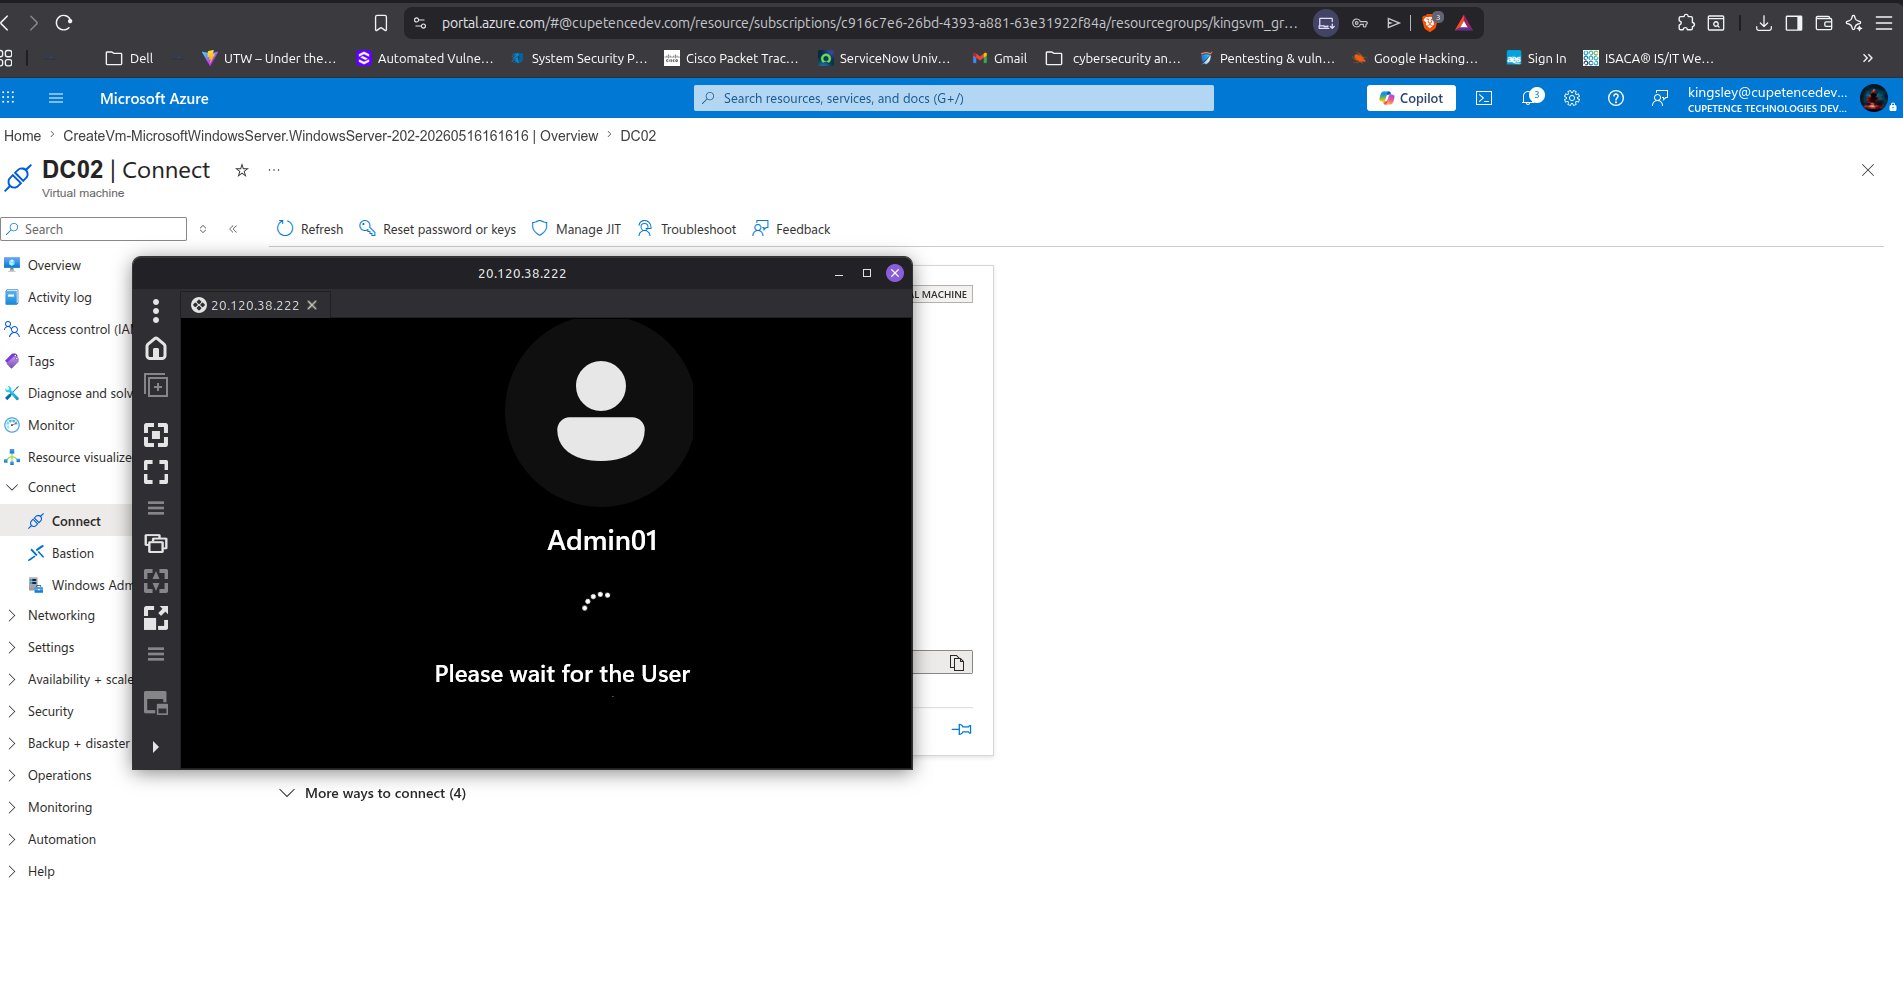1903x1006 pixels.
Task: Click the copy icon in connect card
Action: coord(957,663)
